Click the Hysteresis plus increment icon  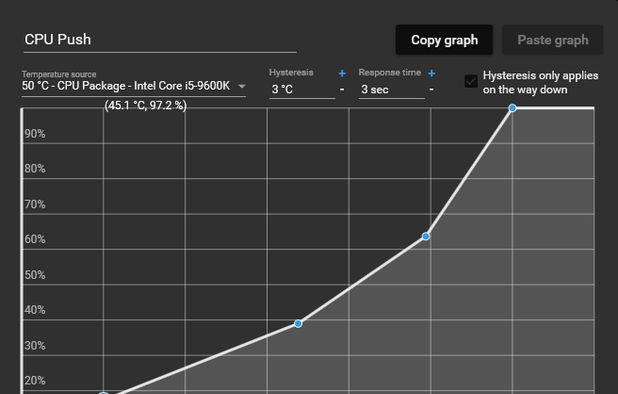[342, 73]
